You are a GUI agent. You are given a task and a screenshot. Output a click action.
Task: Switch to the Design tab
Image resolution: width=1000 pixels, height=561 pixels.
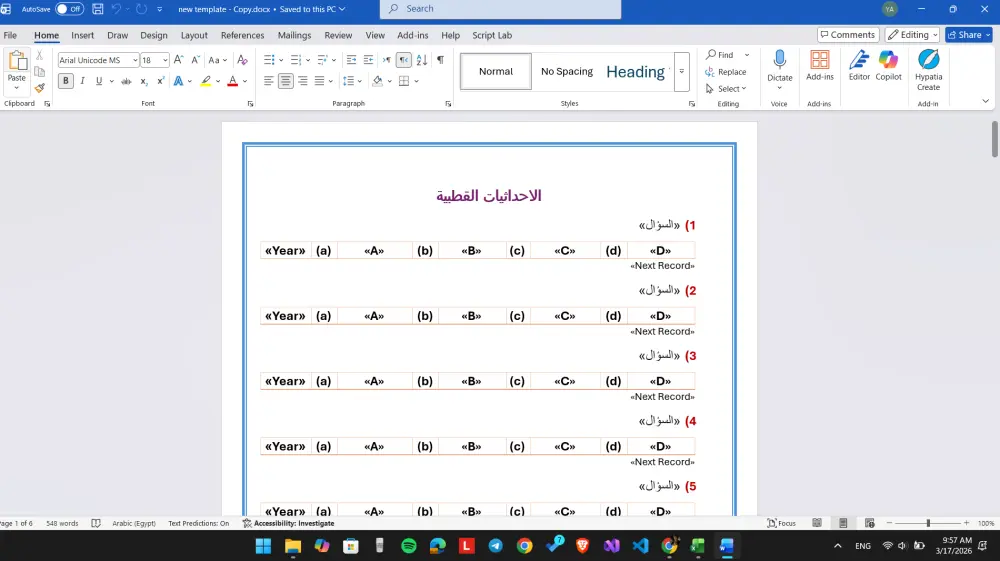tap(154, 35)
